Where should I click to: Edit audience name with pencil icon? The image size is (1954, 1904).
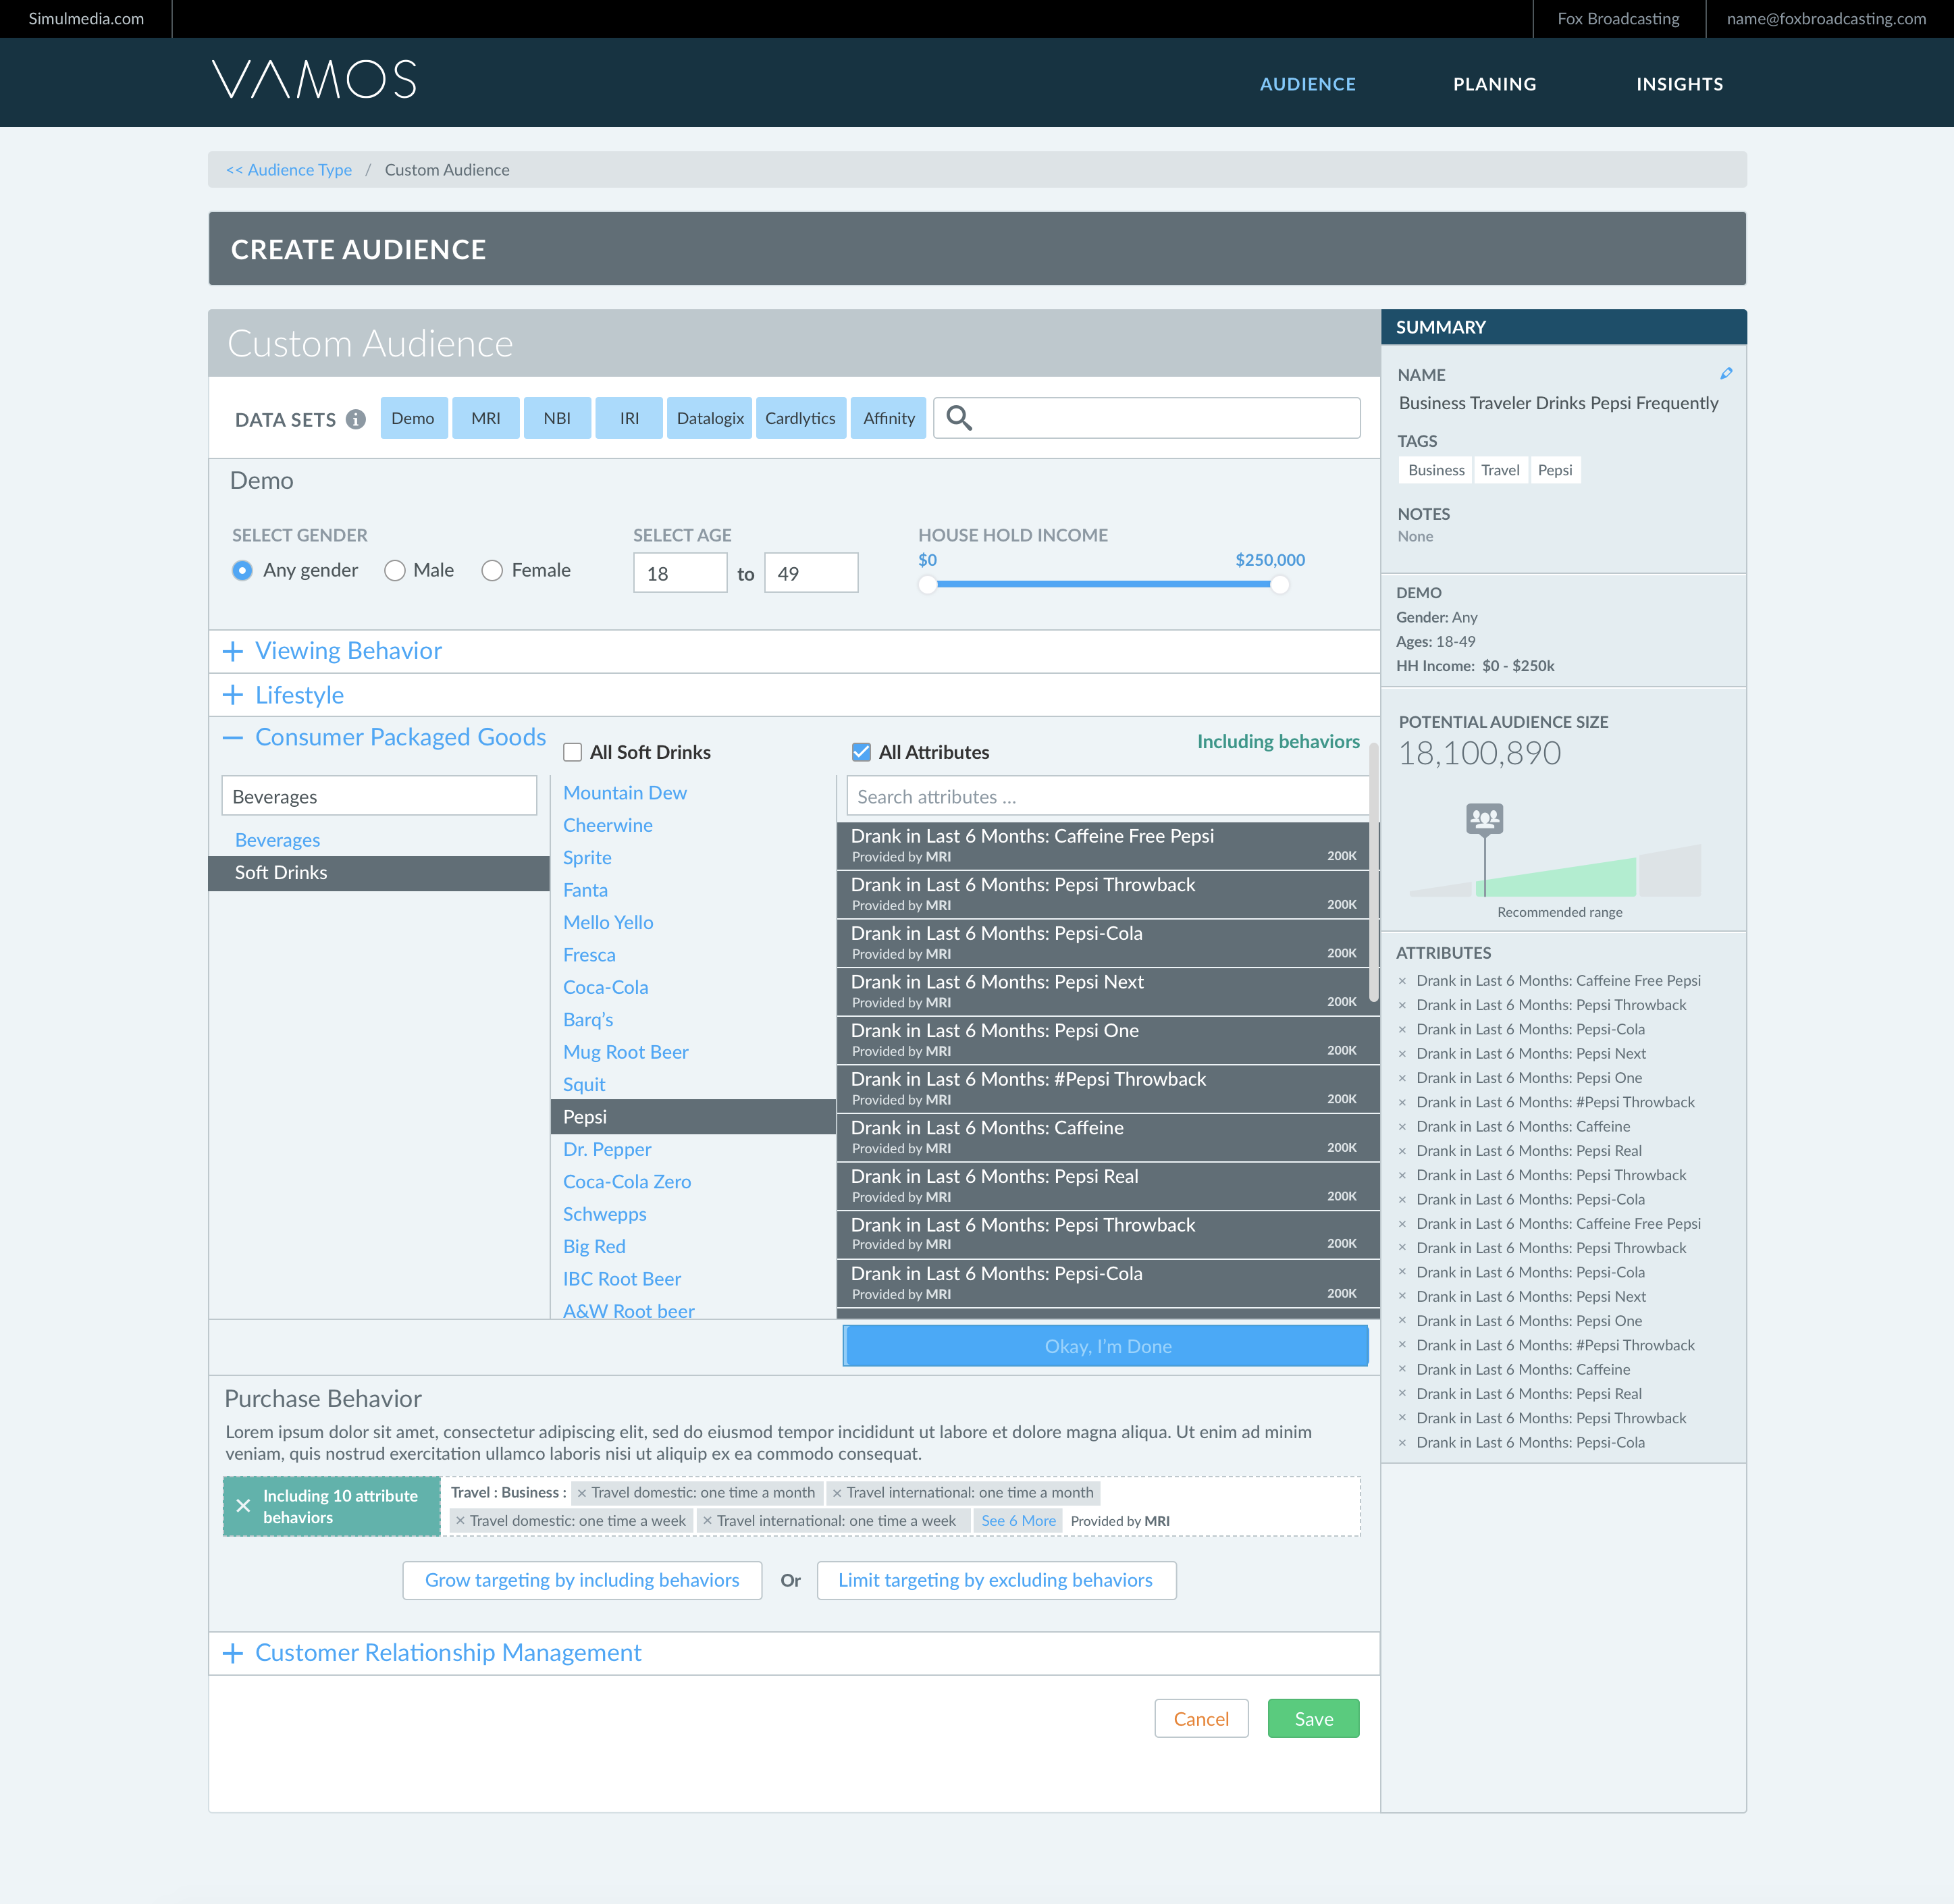coord(1726,373)
